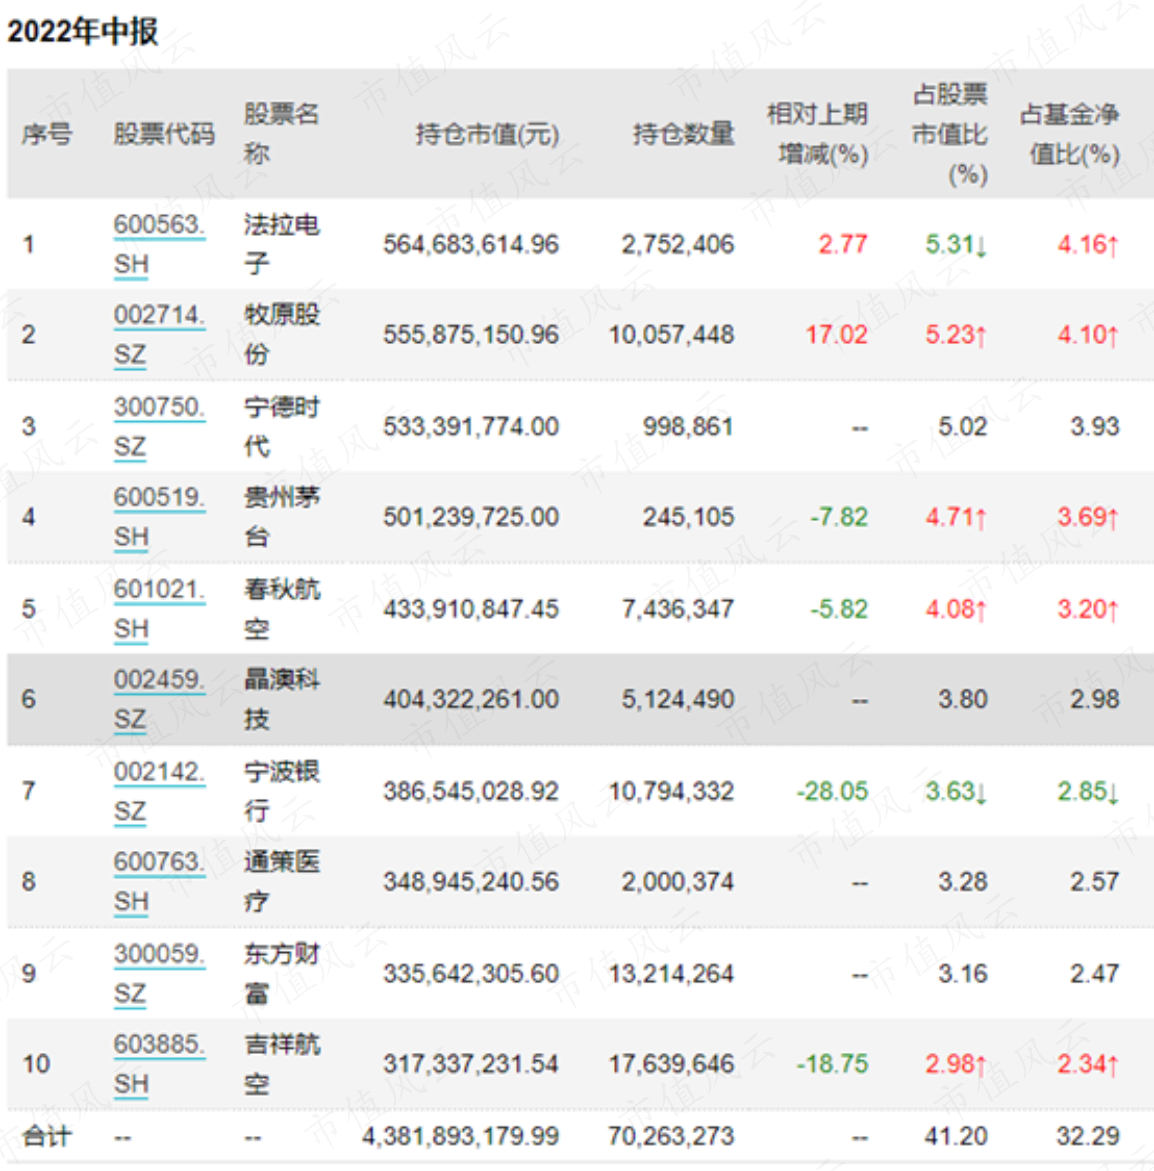
Task: Open stock code link 002714.SZ
Action: pyautogui.click(x=158, y=335)
